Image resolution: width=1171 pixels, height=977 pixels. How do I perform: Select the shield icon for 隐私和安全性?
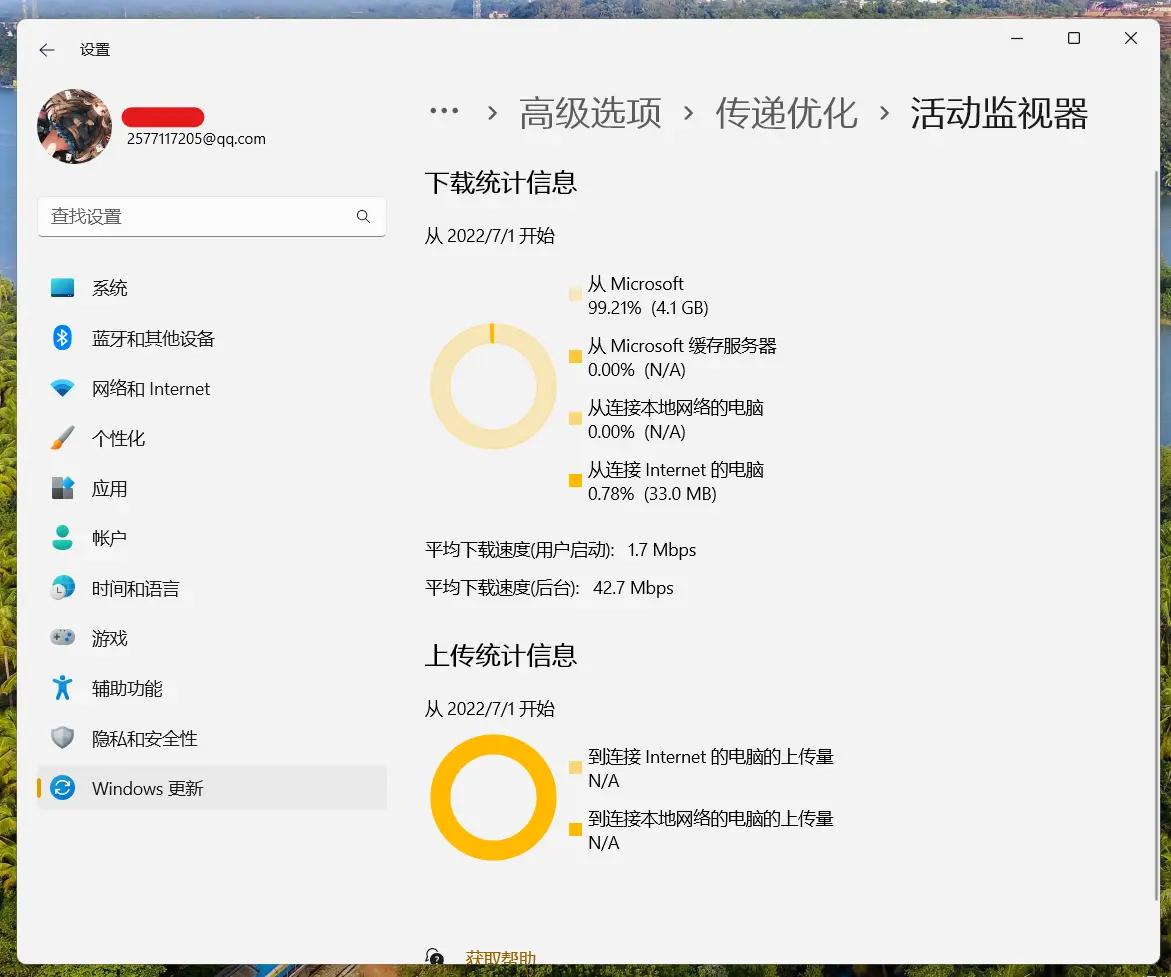62,738
